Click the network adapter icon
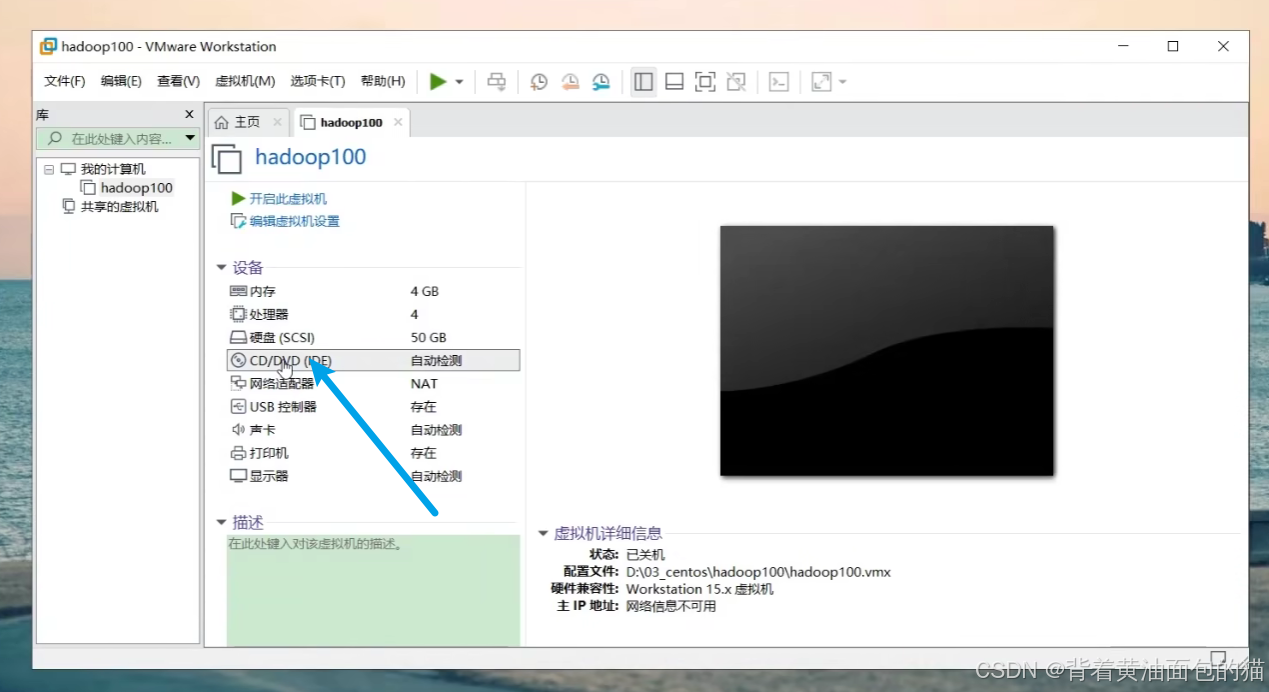 [x=238, y=384]
